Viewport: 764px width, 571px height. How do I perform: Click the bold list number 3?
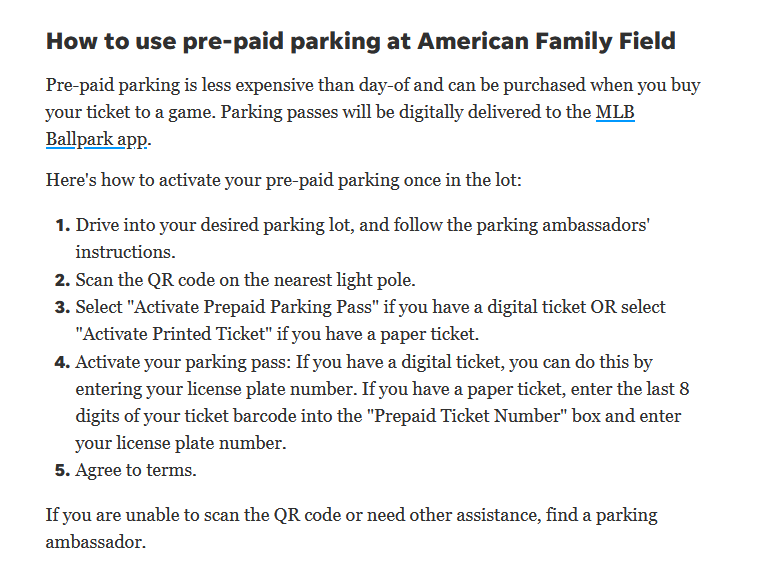tap(61, 307)
